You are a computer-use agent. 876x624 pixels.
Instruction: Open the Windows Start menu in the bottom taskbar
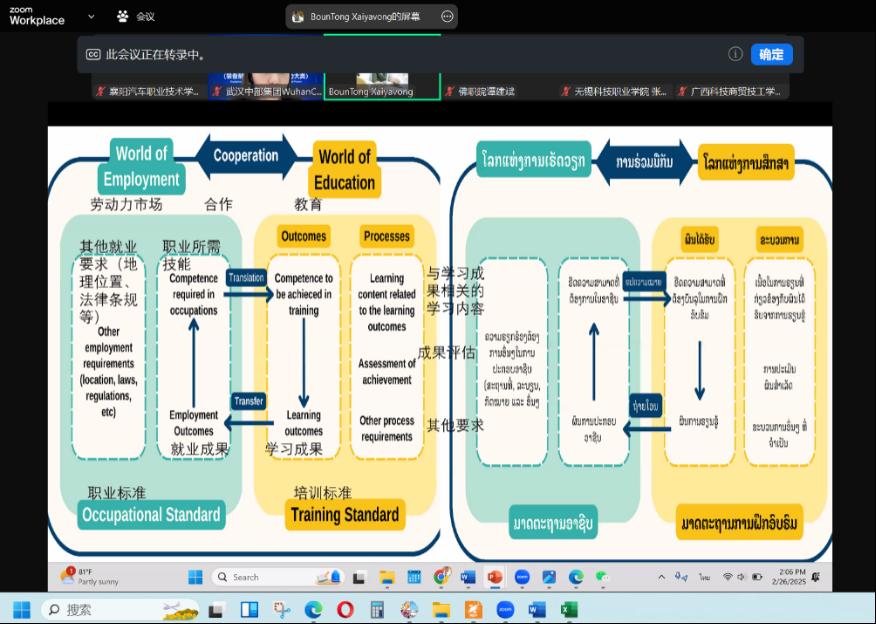(21, 608)
